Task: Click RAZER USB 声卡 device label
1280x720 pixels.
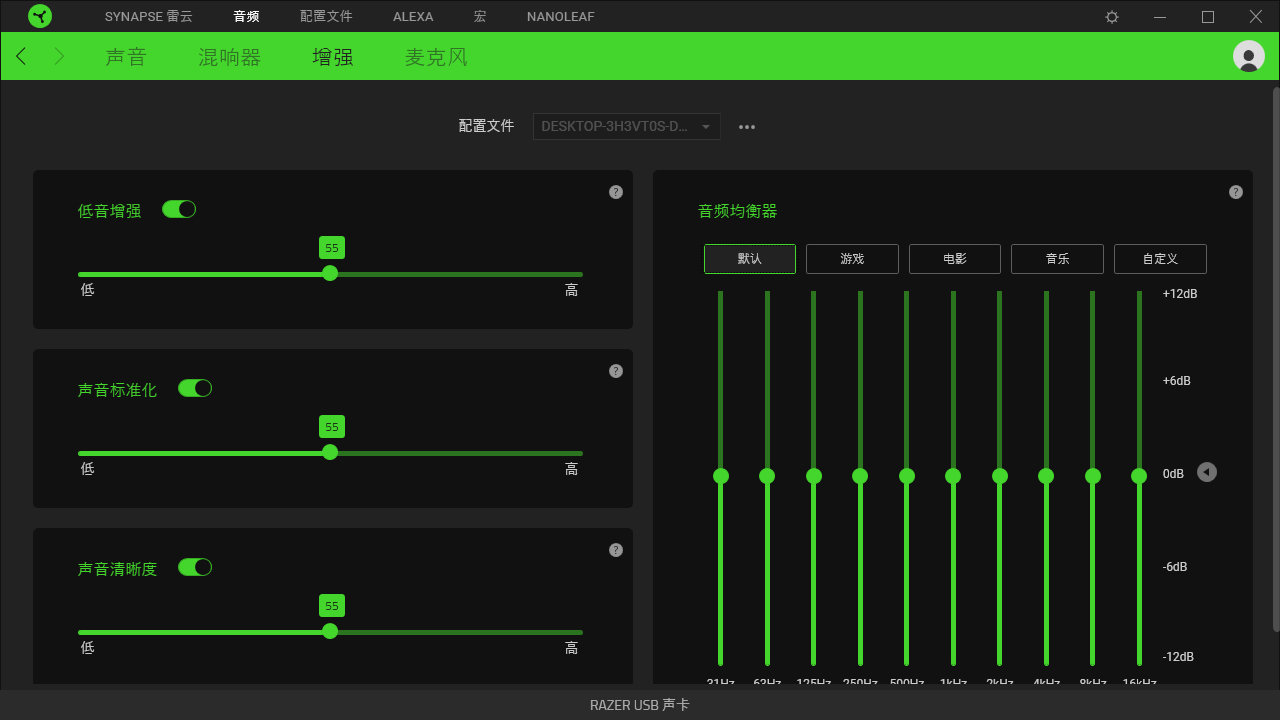Action: pyautogui.click(x=640, y=705)
